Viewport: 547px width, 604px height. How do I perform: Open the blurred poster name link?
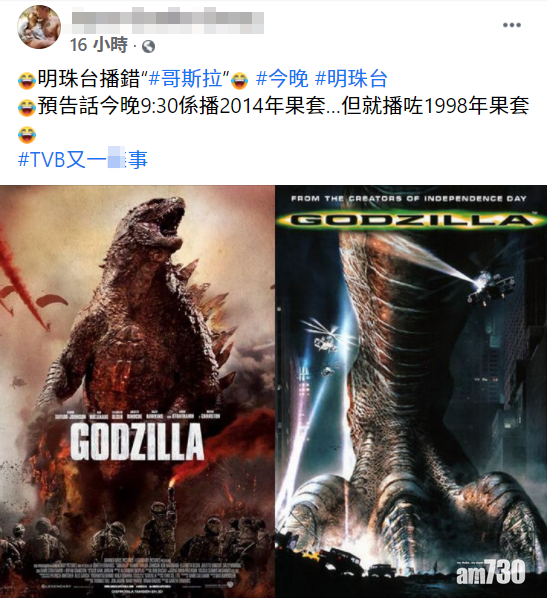[x=168, y=23]
